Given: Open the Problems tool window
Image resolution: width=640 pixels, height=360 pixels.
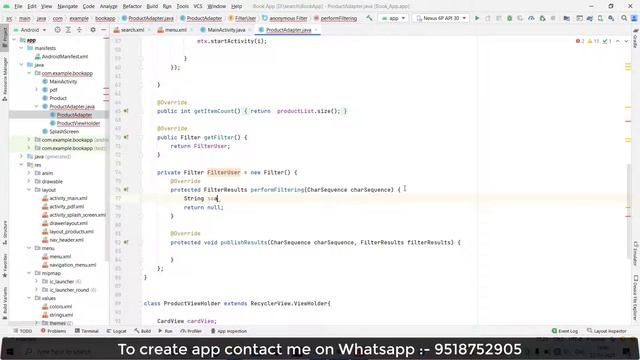Looking at the screenshot, I should [x=53, y=331].
